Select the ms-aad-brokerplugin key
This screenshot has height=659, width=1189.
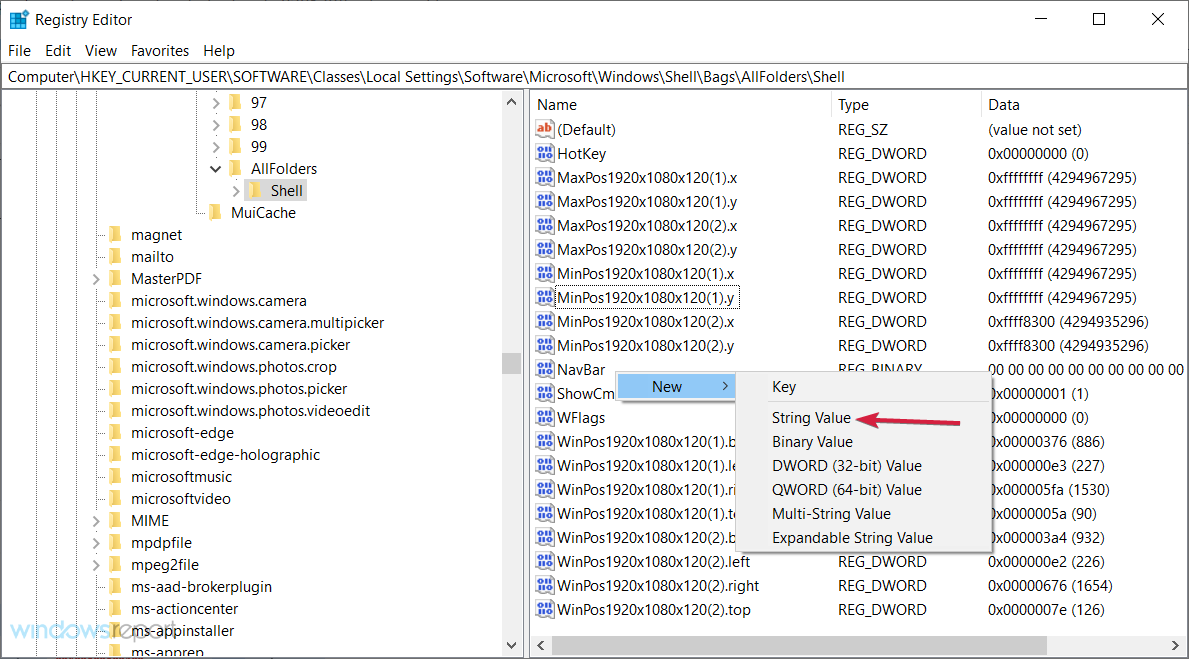click(201, 587)
